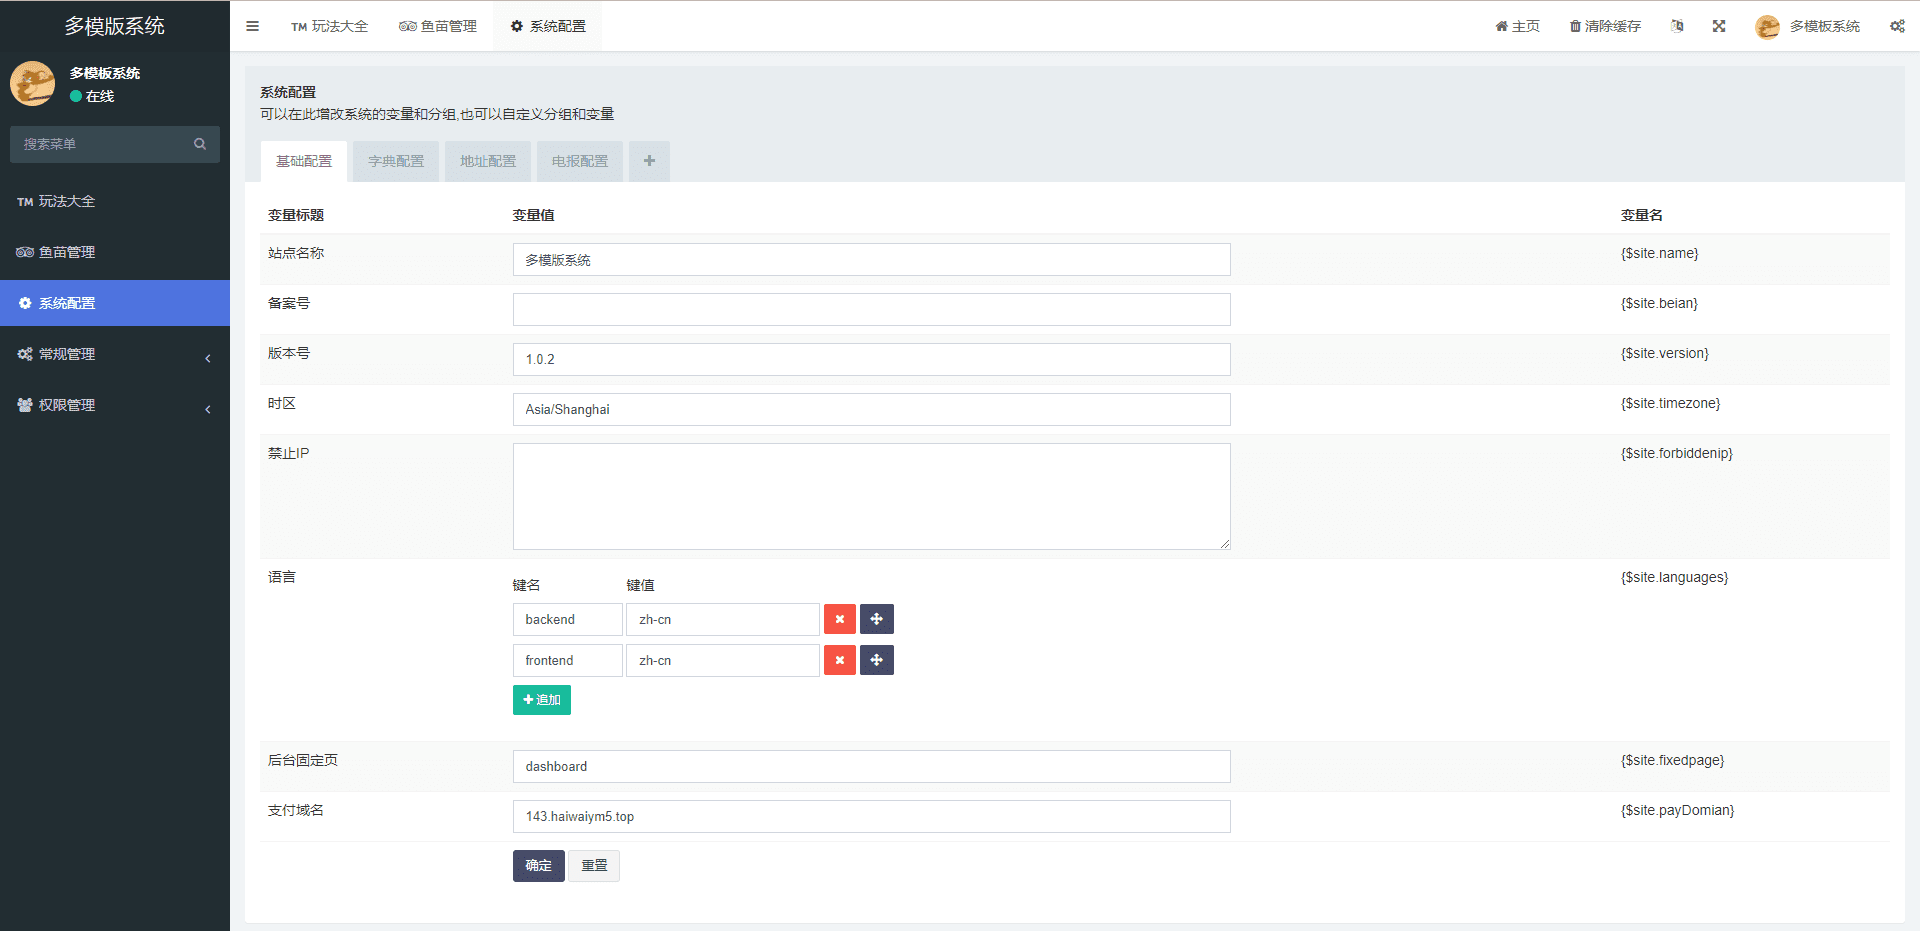Click the fullscreen expand icon in header
Image resolution: width=1920 pixels, height=931 pixels.
[1718, 26]
